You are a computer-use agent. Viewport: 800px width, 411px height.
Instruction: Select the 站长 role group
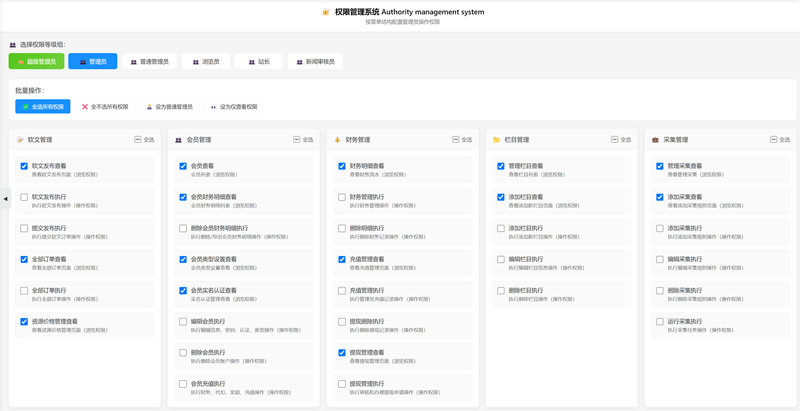coord(259,61)
